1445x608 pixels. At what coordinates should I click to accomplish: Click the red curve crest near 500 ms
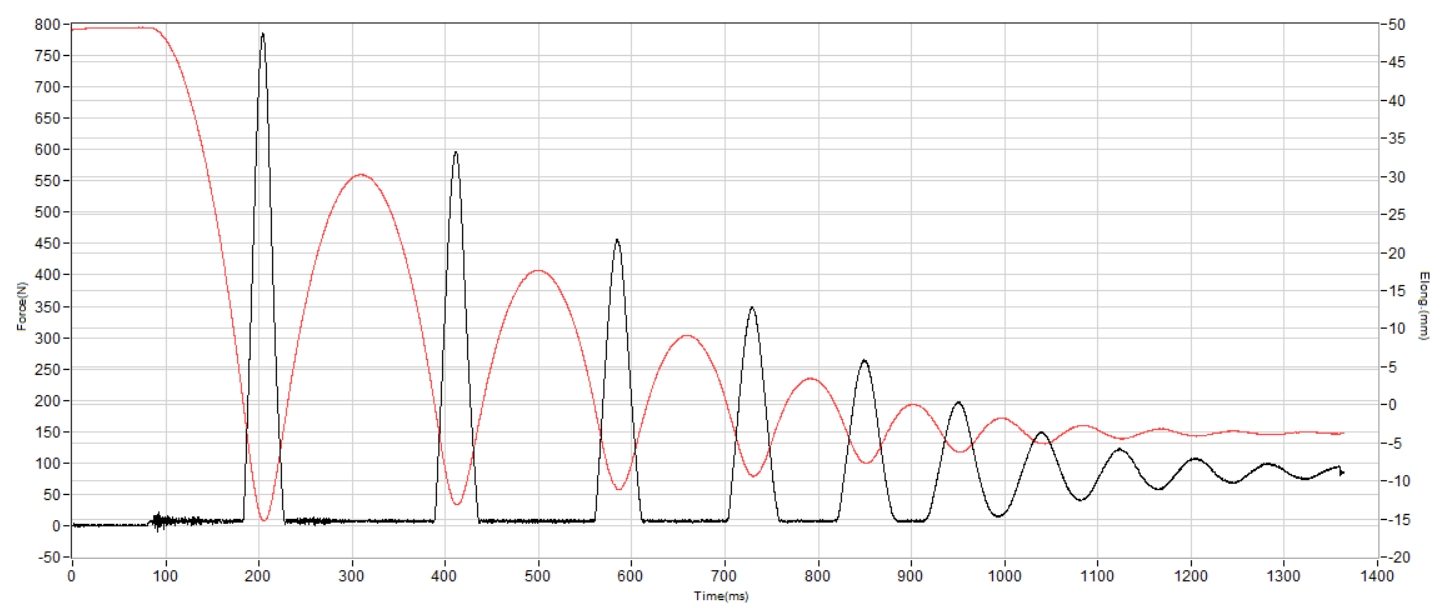[538, 270]
